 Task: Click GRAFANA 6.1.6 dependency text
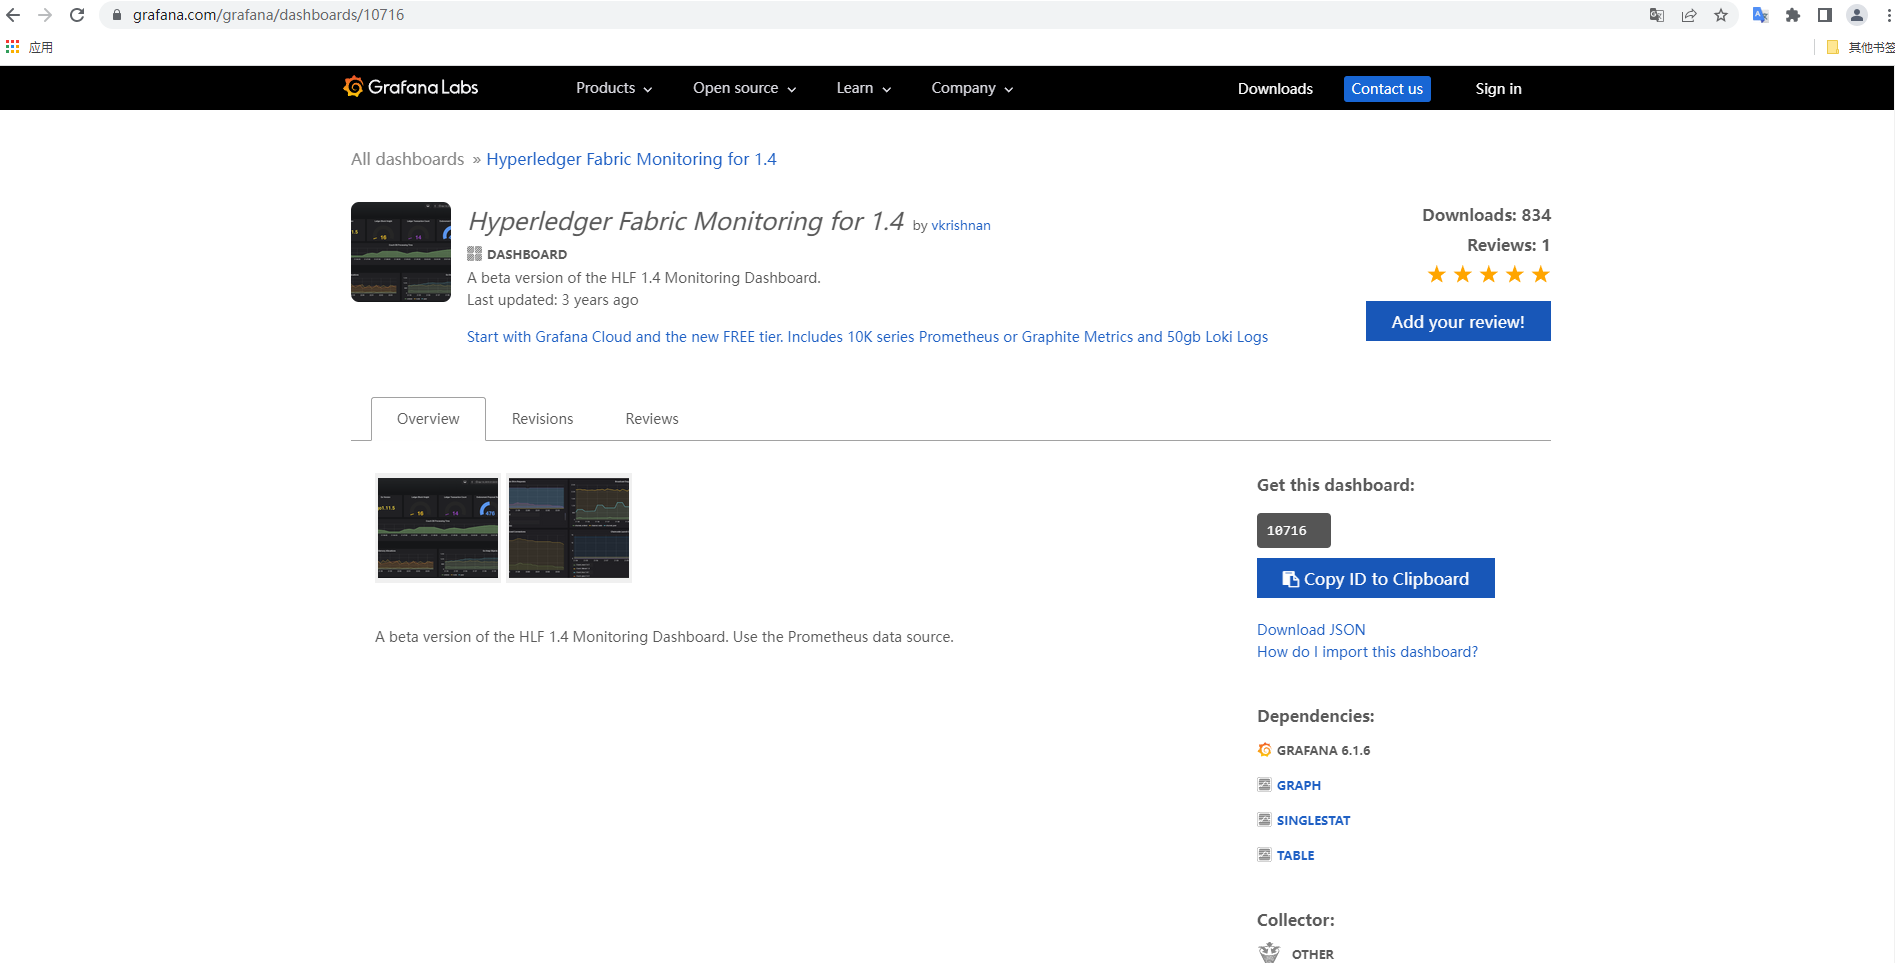(x=1323, y=751)
